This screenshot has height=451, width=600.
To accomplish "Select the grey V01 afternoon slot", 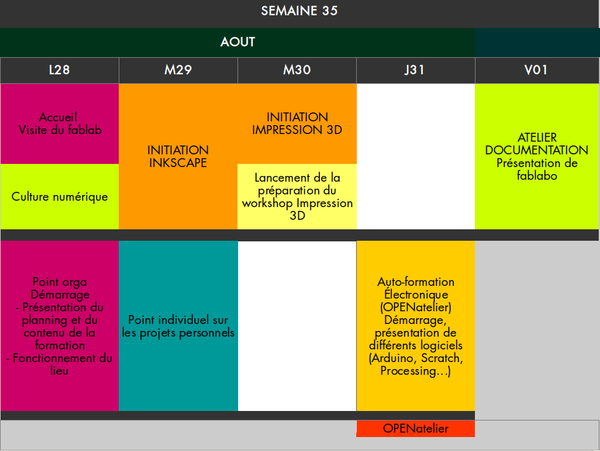I will point(536,325).
